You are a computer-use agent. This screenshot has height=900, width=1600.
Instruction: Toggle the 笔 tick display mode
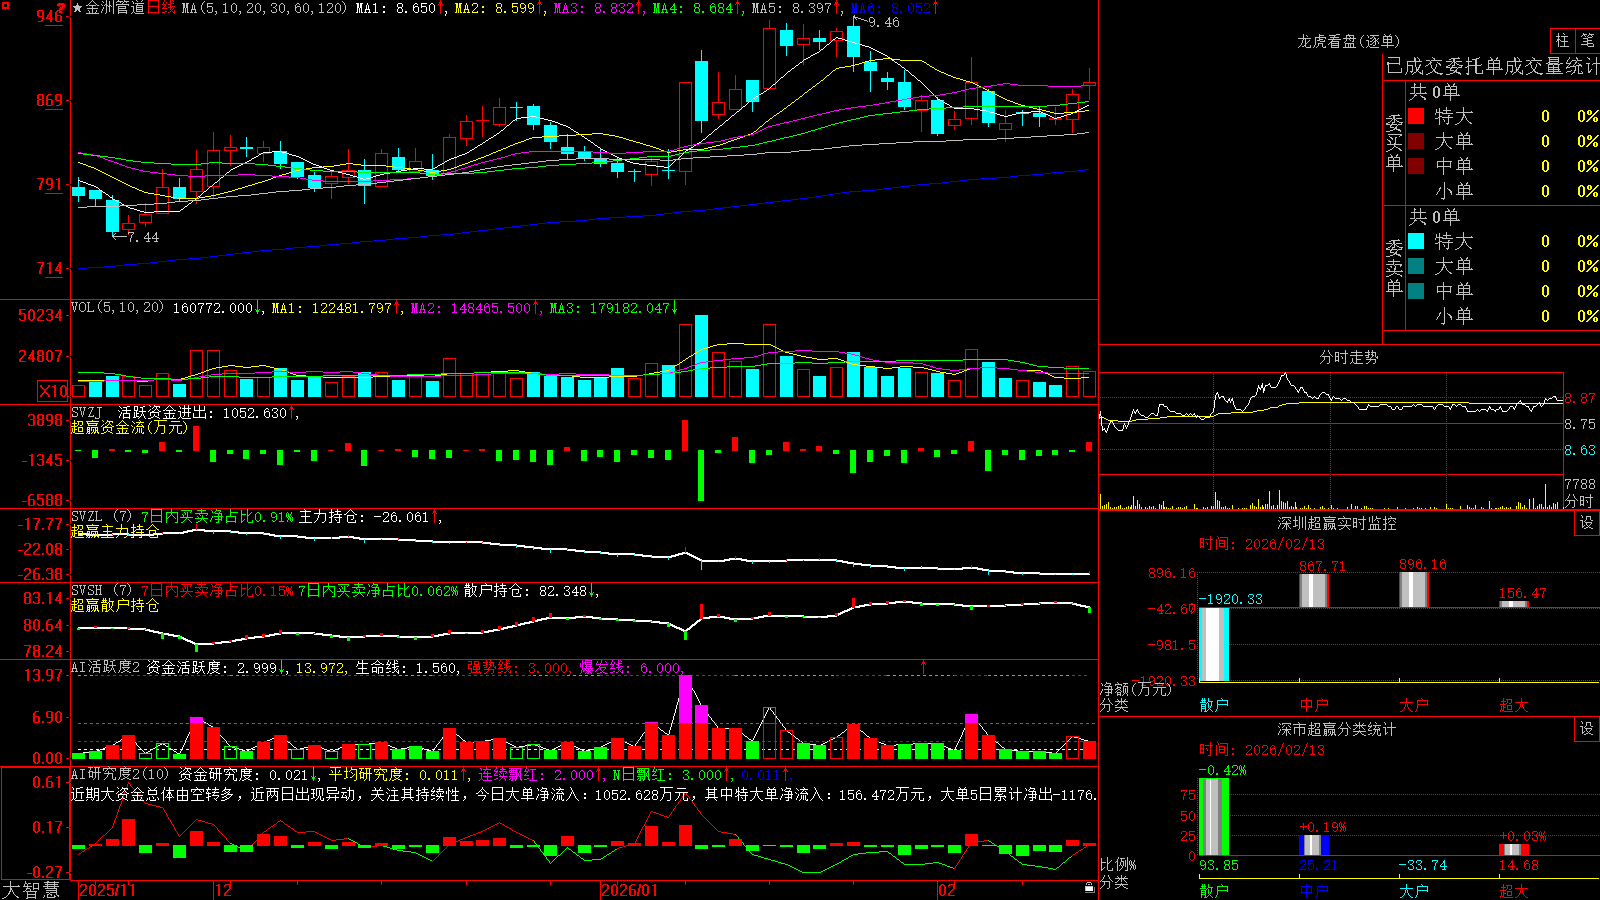pos(1587,40)
